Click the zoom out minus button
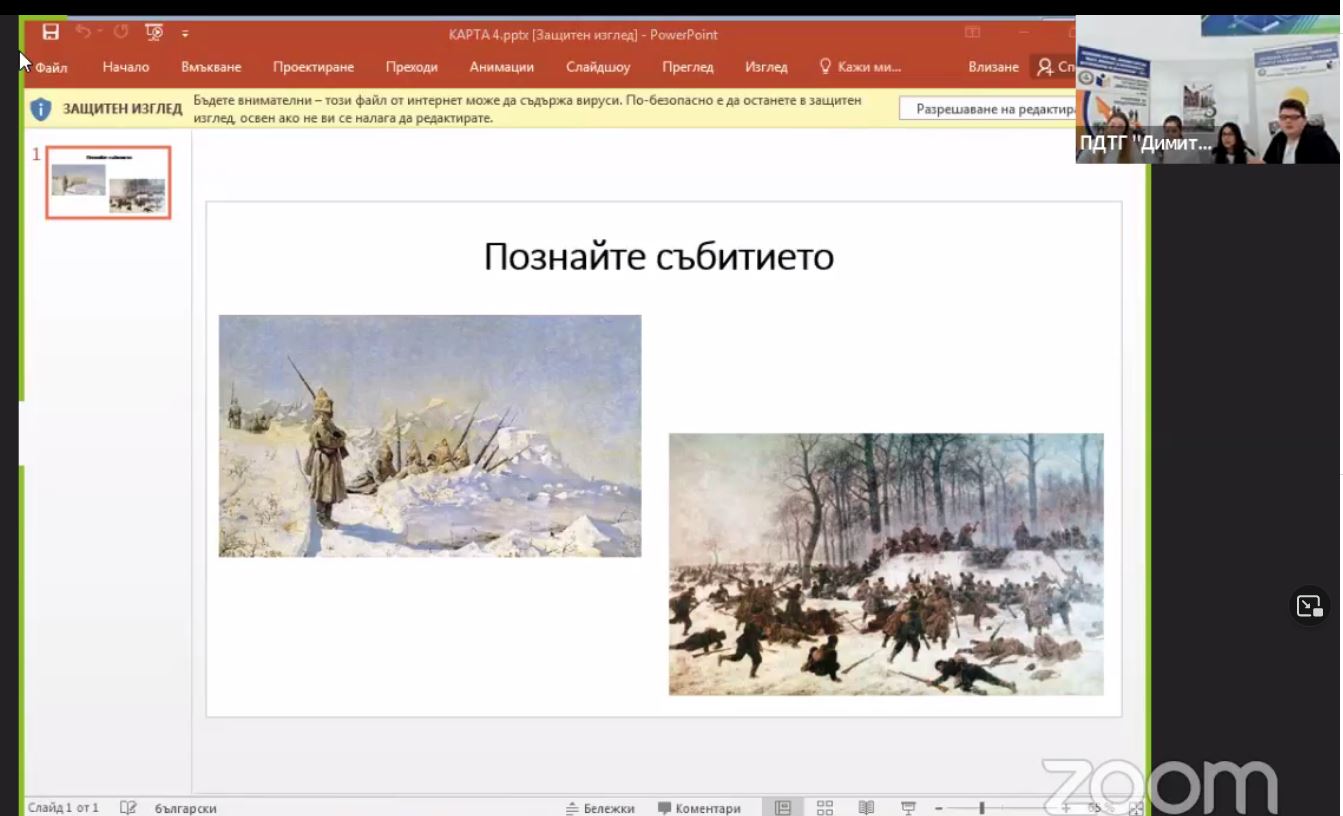Image resolution: width=1343 pixels, height=816 pixels. pyautogui.click(x=939, y=808)
